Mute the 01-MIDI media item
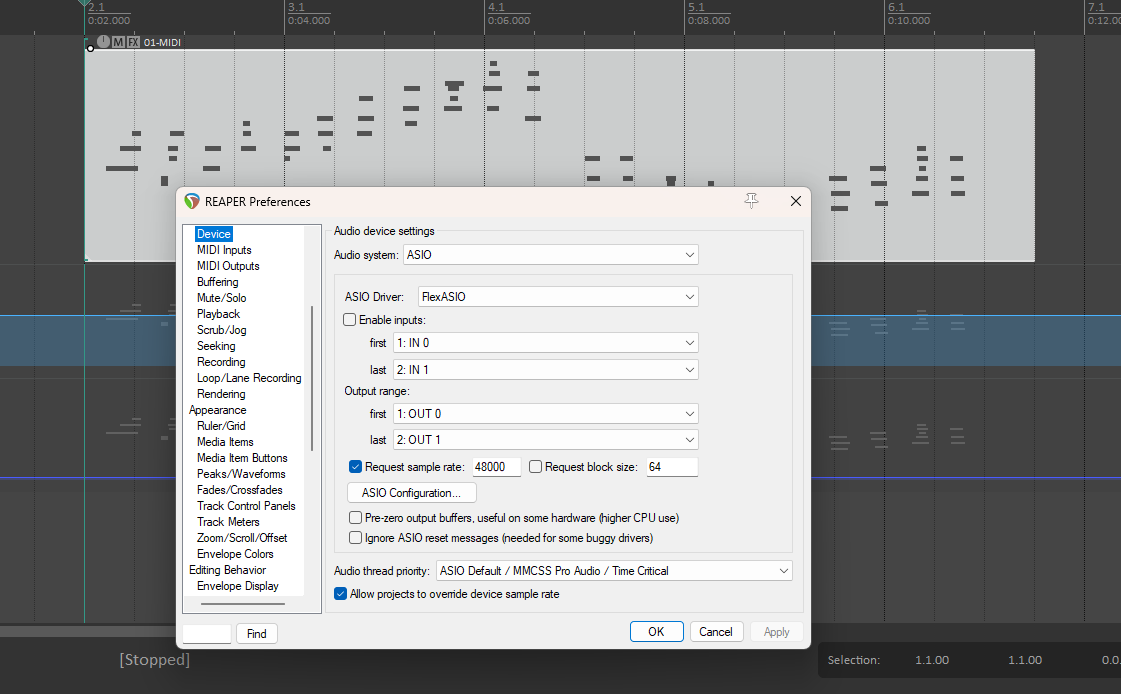 click(119, 42)
